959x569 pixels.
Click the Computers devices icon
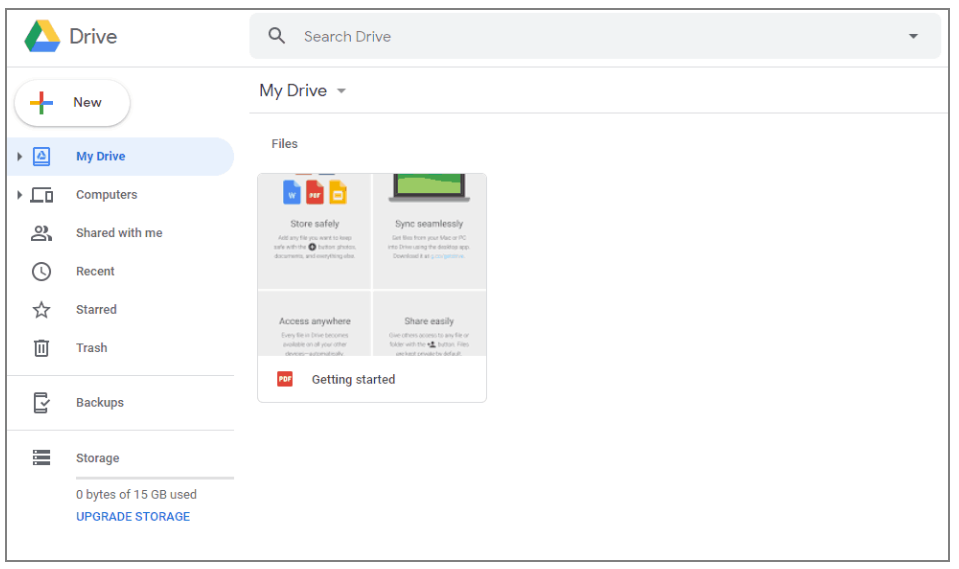click(x=42, y=195)
